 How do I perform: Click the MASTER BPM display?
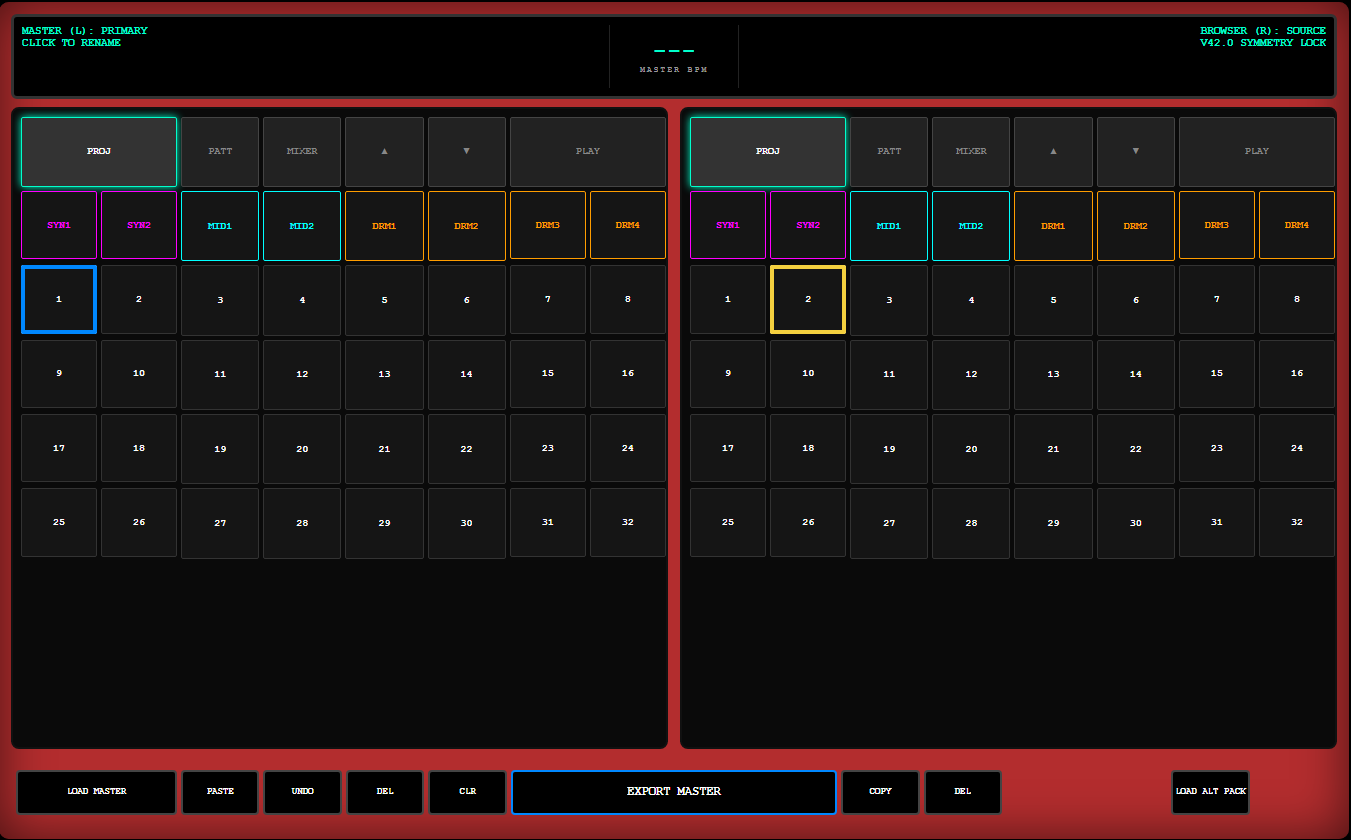(674, 57)
